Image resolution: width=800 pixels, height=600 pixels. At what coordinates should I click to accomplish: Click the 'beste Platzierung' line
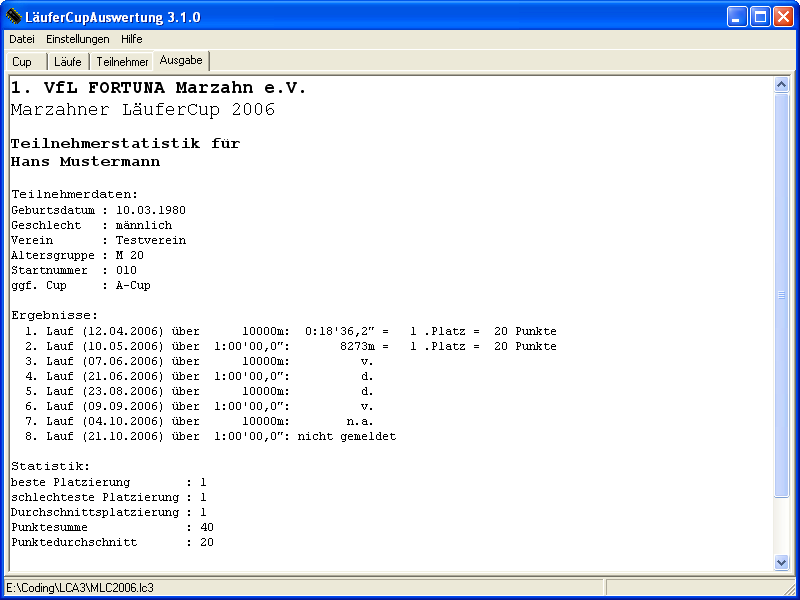[109, 482]
